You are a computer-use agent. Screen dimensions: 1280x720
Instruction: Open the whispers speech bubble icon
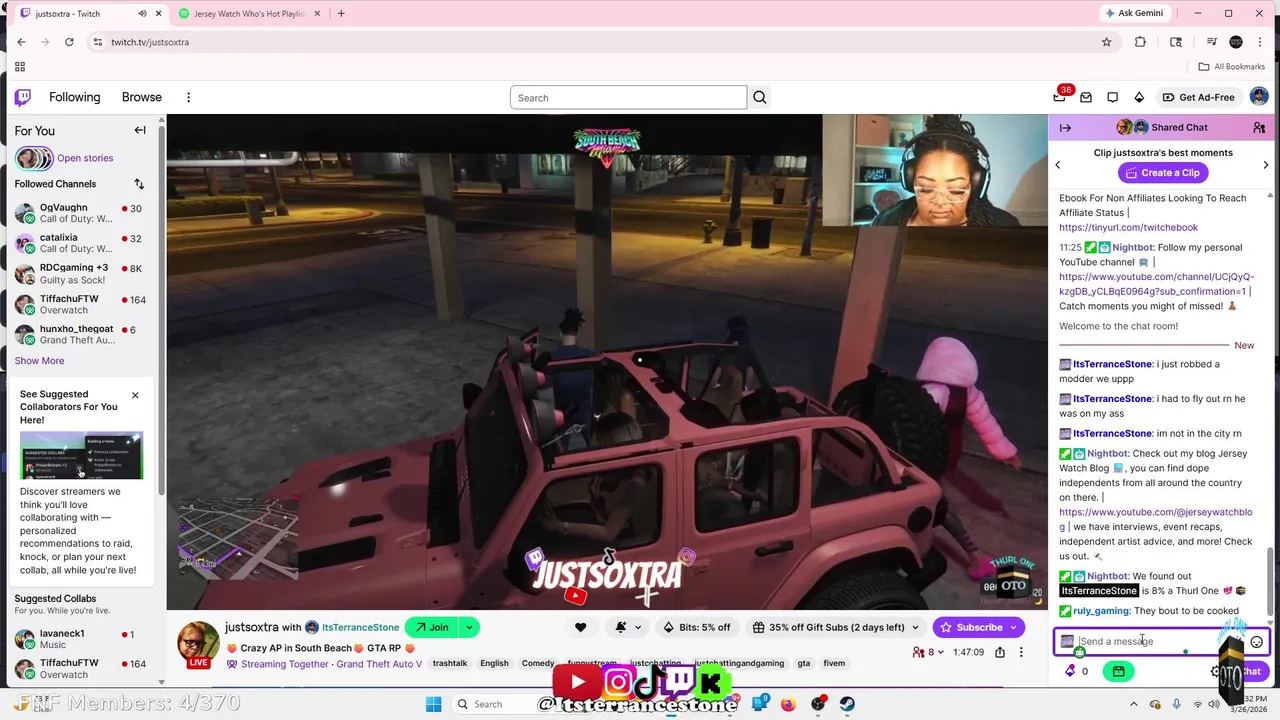point(1113,97)
